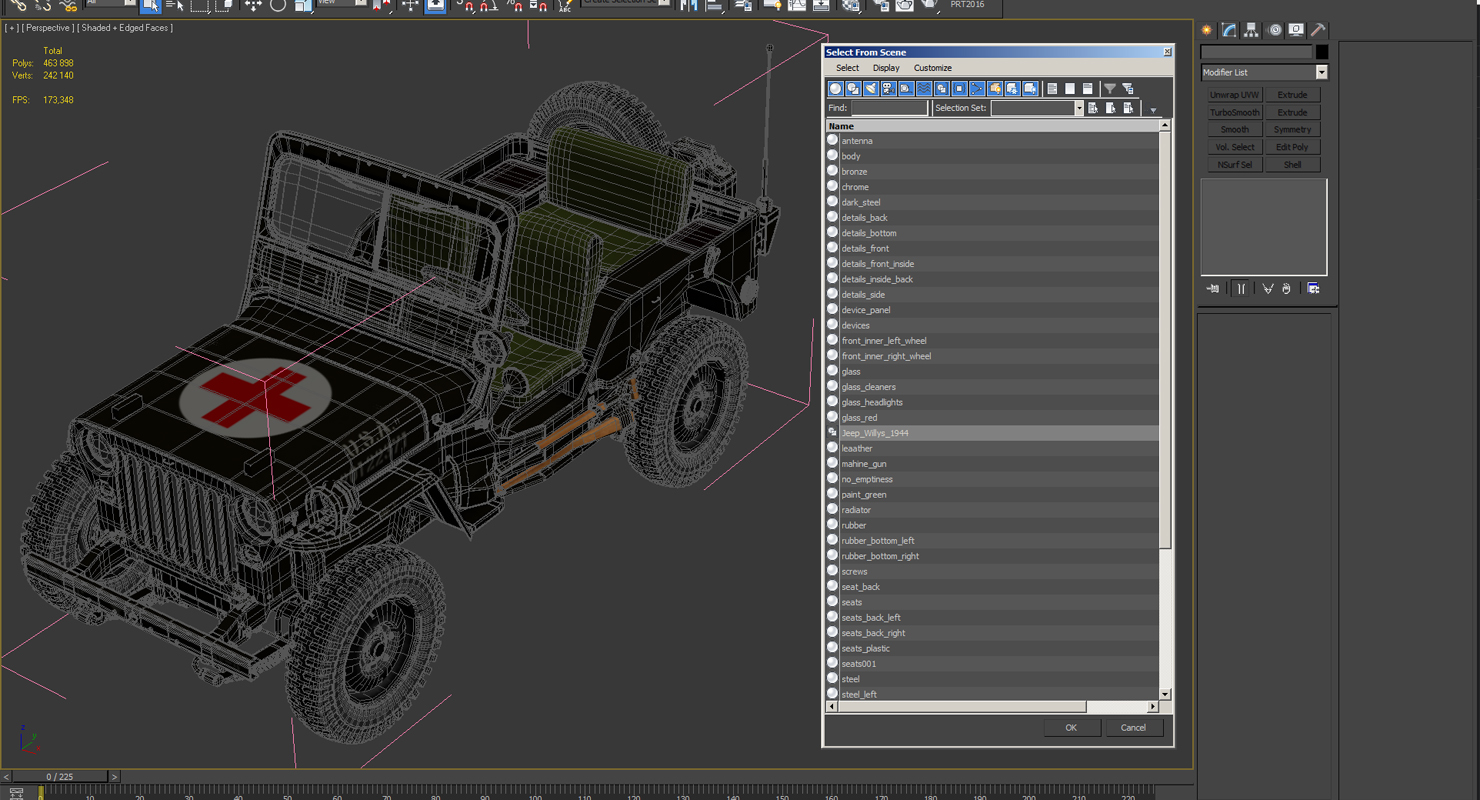
Task: Toggle Display Cameras filter icon
Action: pos(889,89)
